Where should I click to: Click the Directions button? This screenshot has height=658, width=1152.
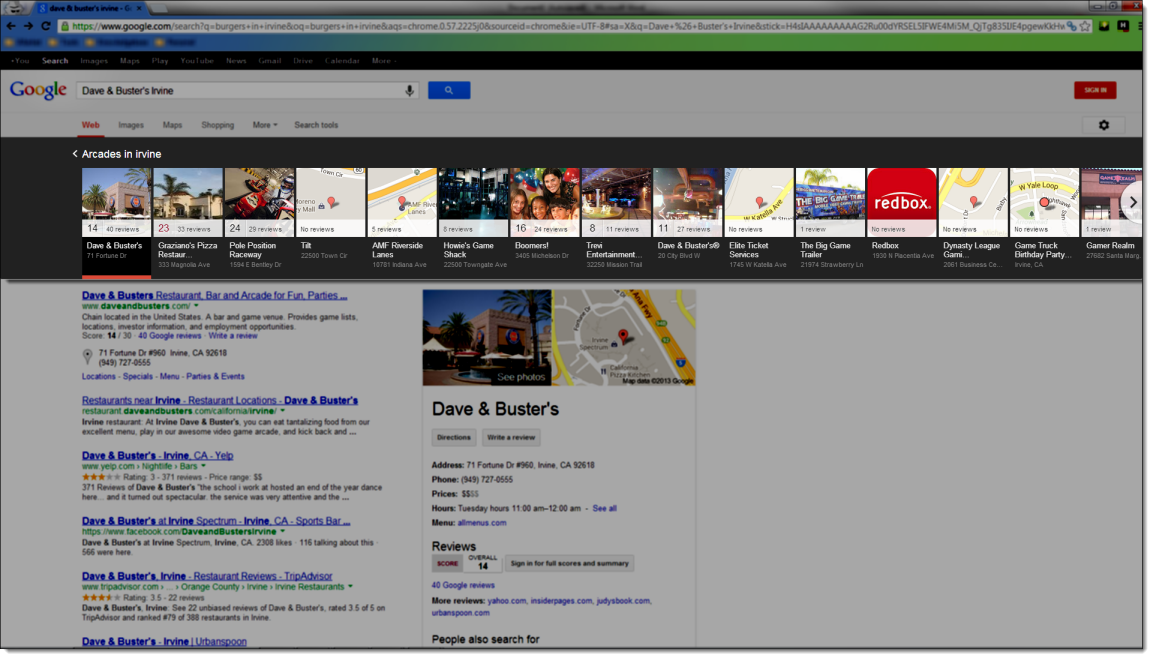(453, 438)
